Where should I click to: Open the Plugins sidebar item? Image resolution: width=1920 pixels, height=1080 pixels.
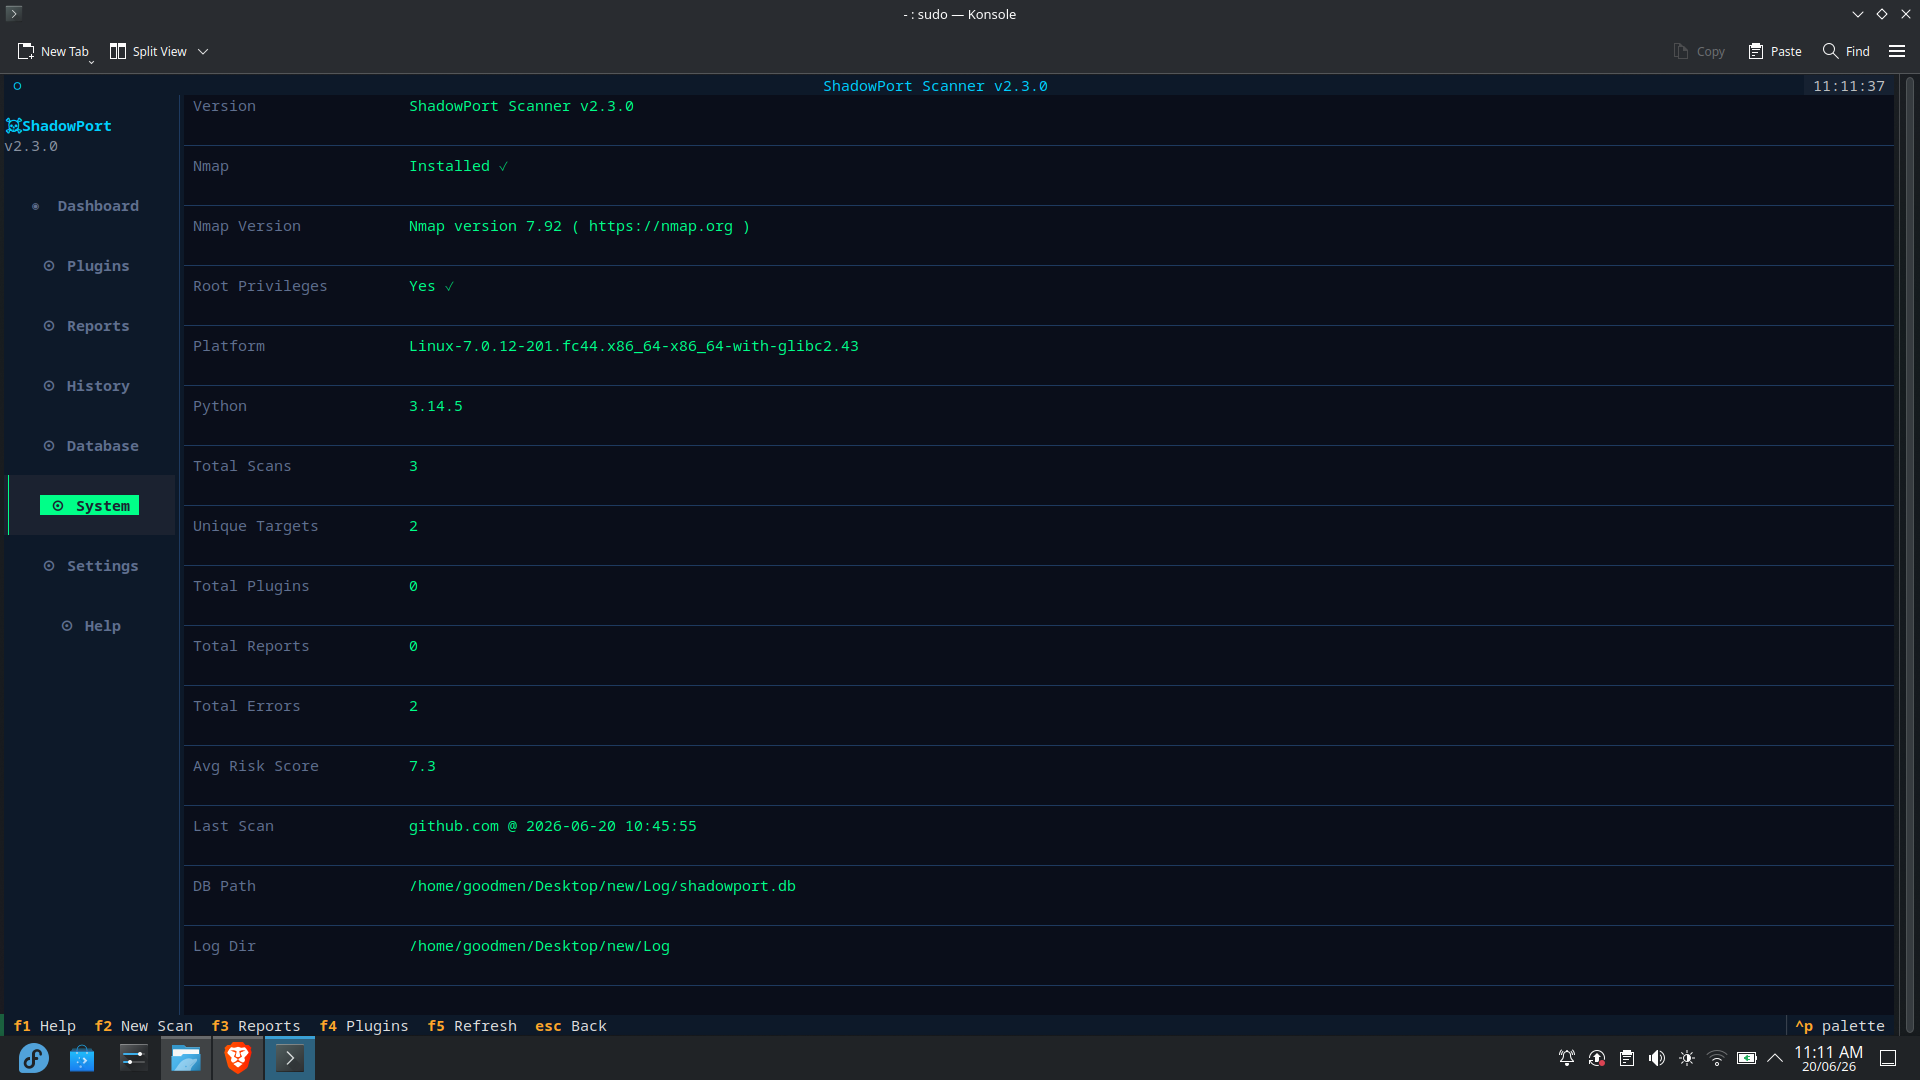click(90, 266)
